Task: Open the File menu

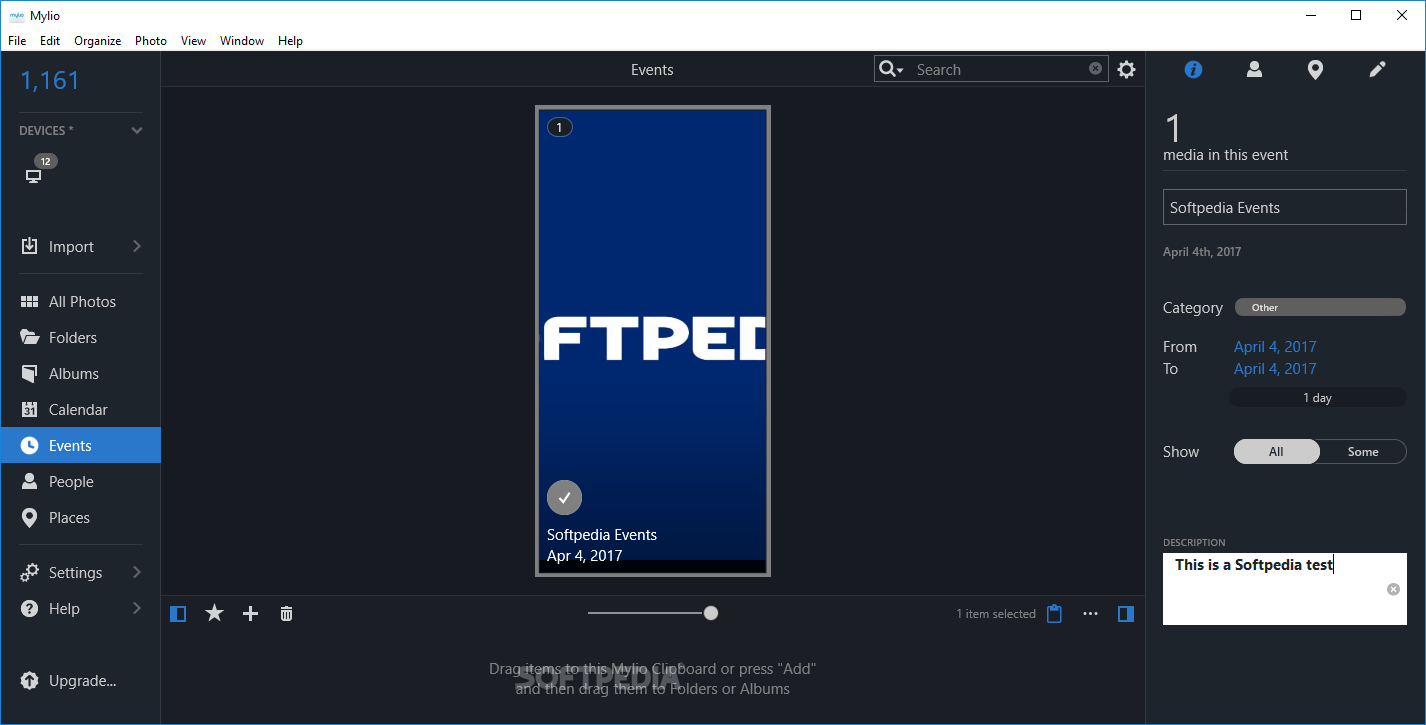Action: tap(17, 41)
